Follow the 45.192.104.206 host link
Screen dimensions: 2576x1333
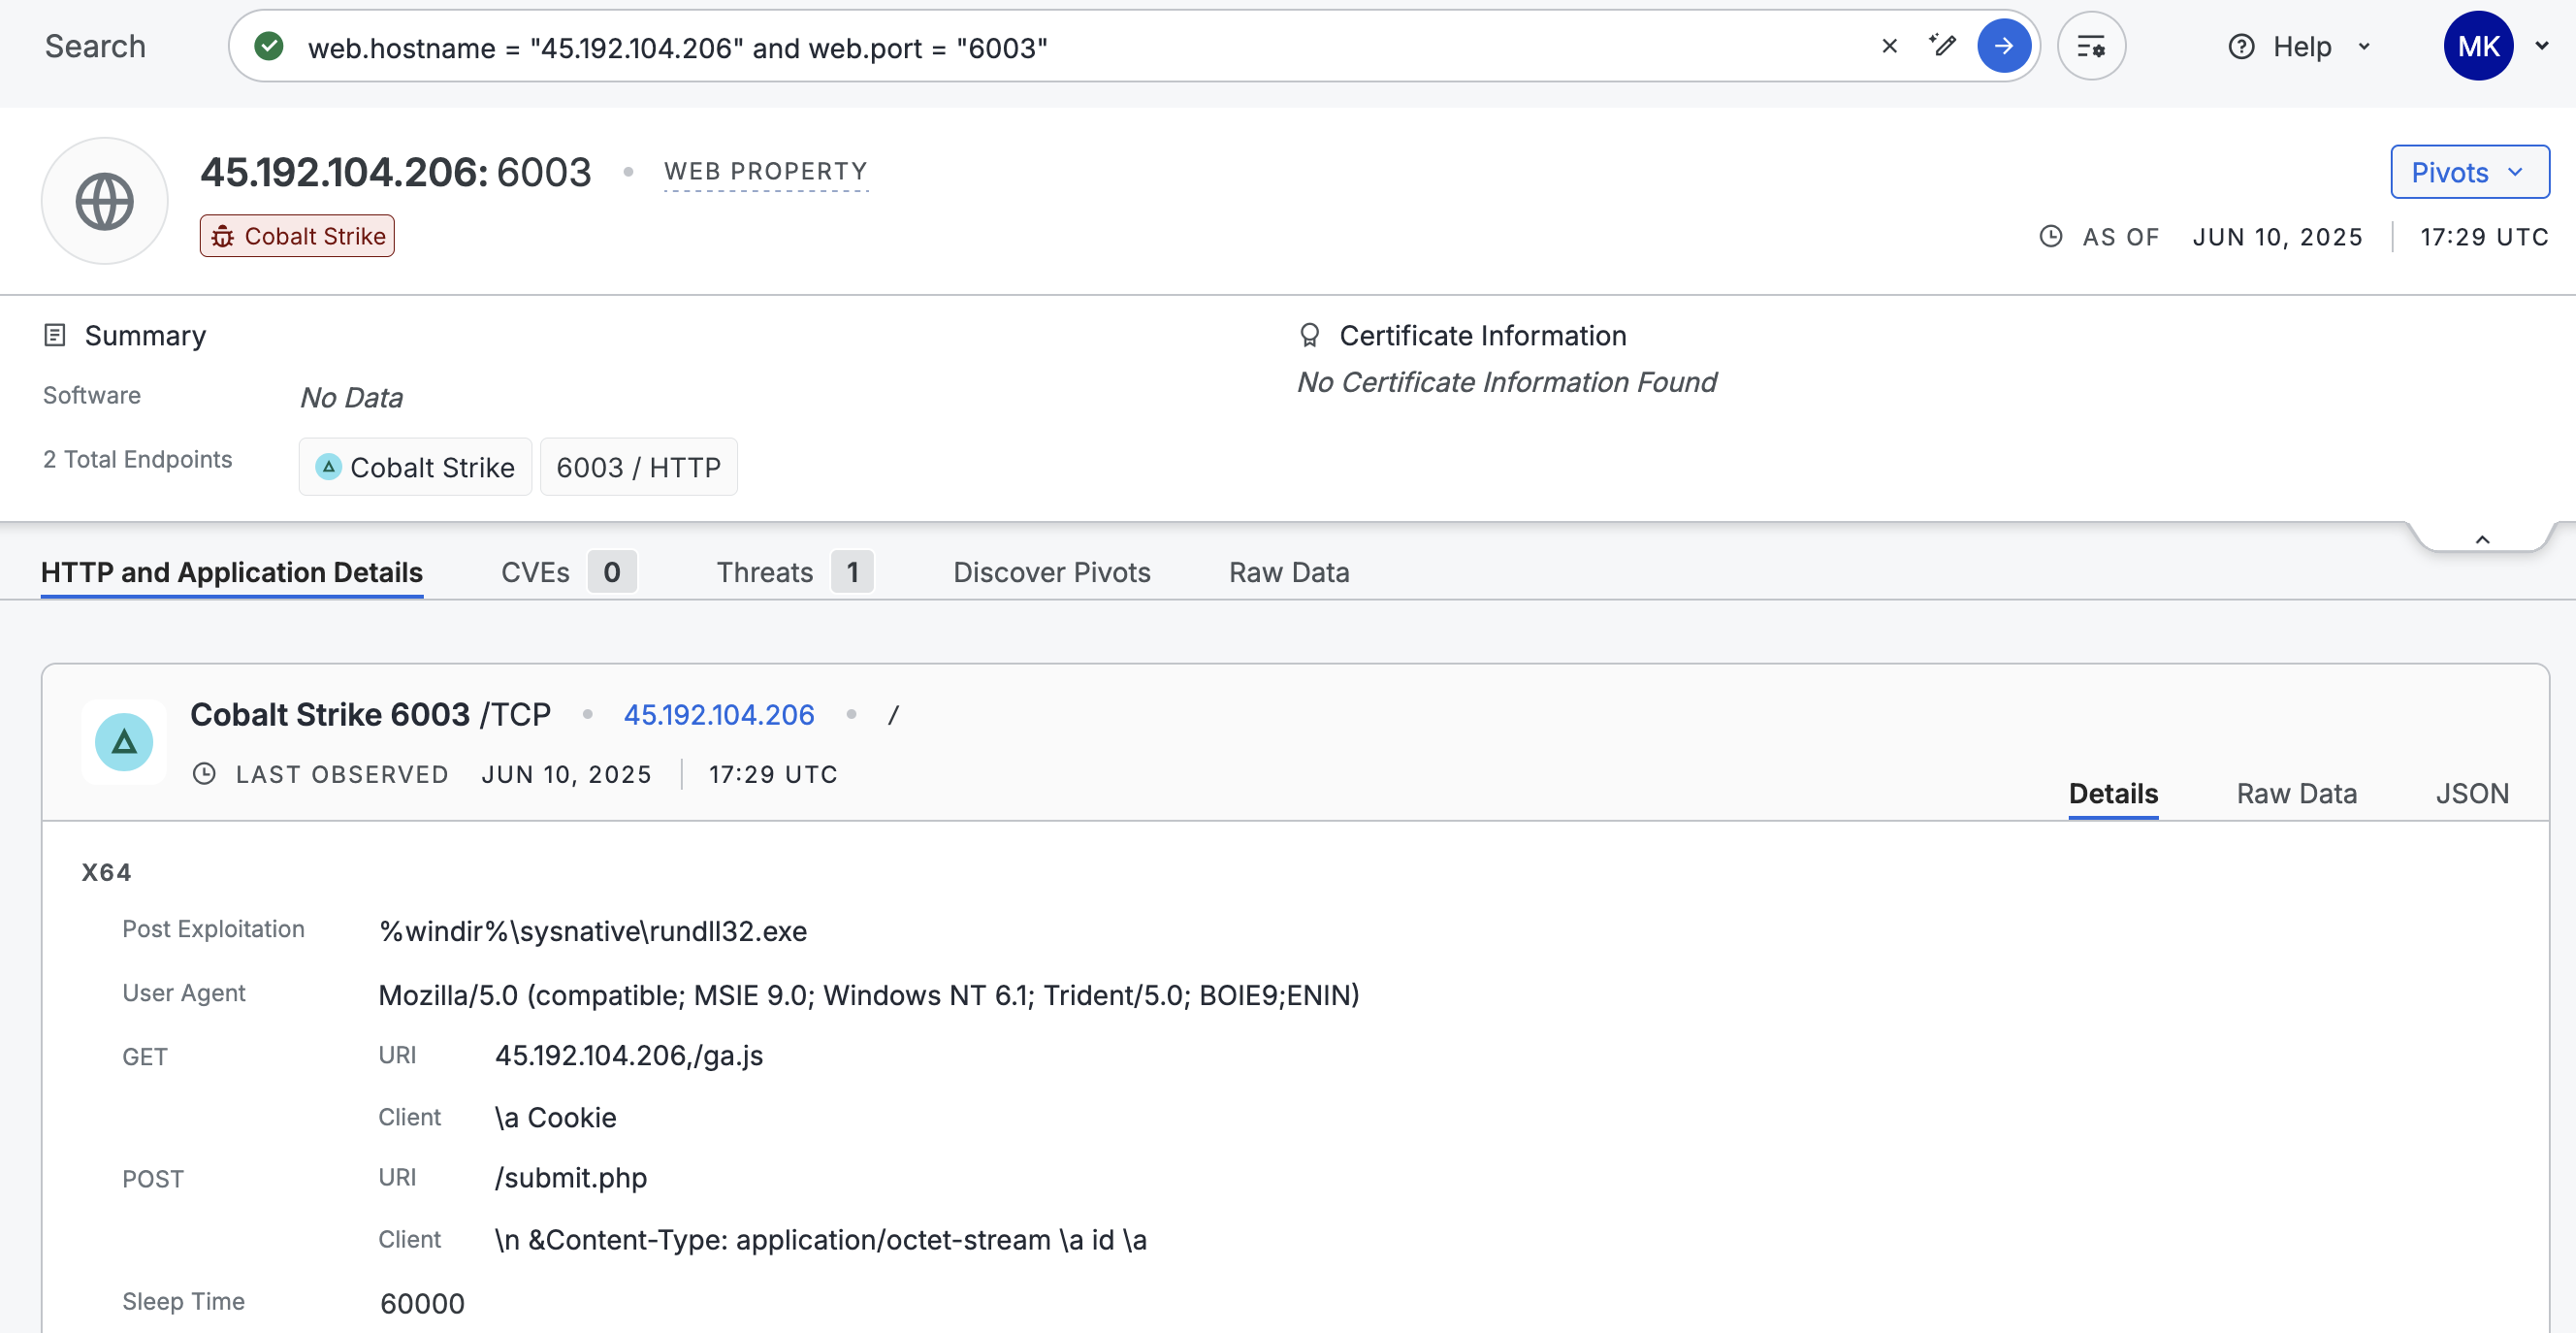719,715
